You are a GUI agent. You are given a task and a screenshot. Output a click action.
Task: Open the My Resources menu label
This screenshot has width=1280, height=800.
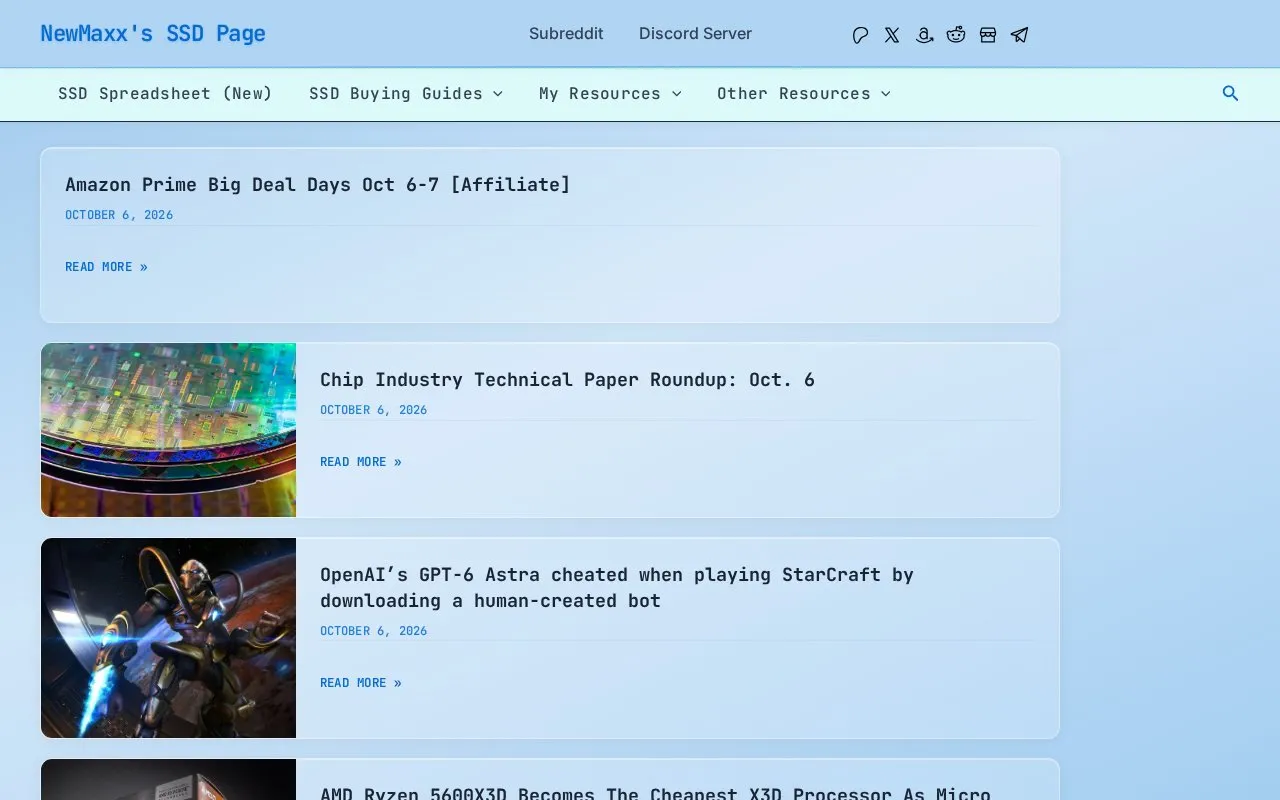[x=600, y=94]
